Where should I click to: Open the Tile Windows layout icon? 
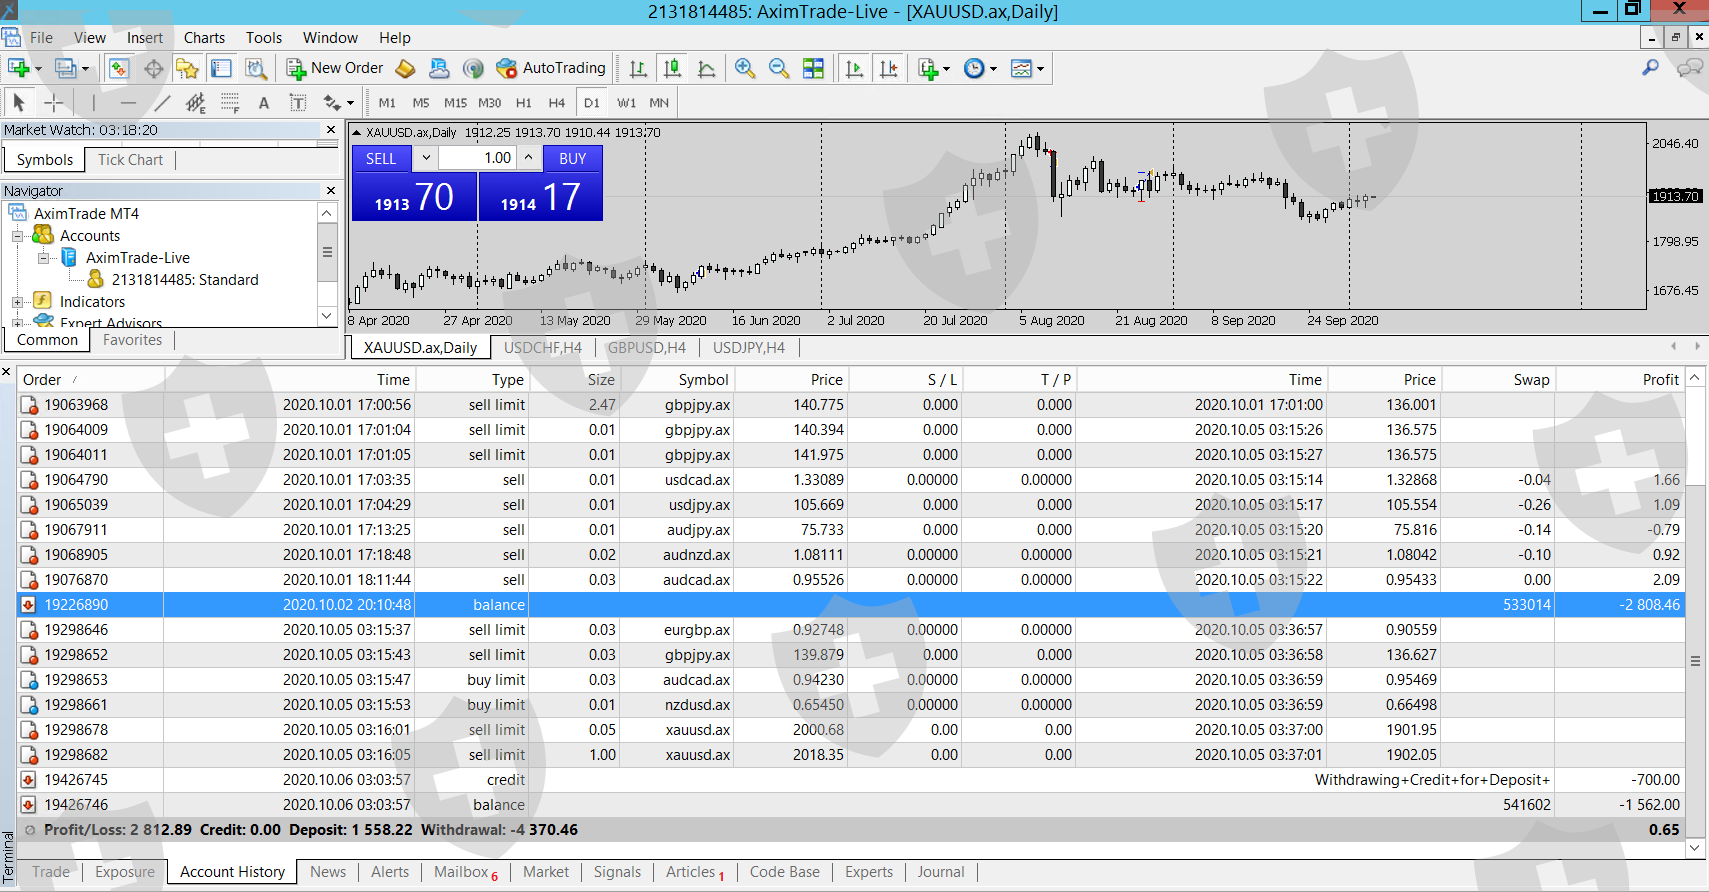point(813,68)
